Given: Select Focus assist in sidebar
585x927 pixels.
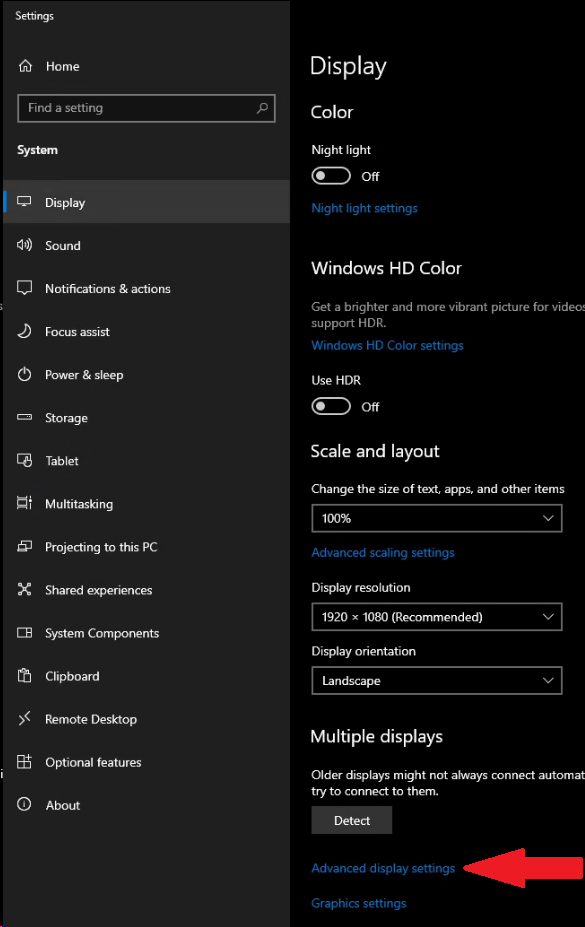Looking at the screenshot, I should pyautogui.click(x=147, y=332).
